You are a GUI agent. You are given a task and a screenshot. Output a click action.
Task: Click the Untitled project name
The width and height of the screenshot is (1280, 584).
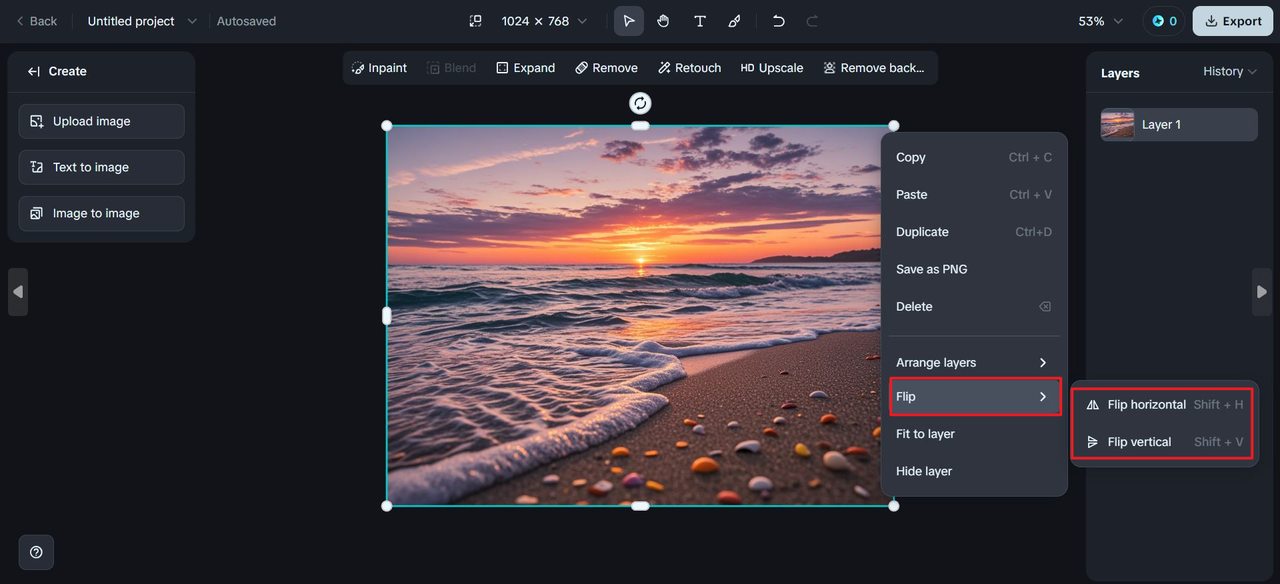pos(131,21)
